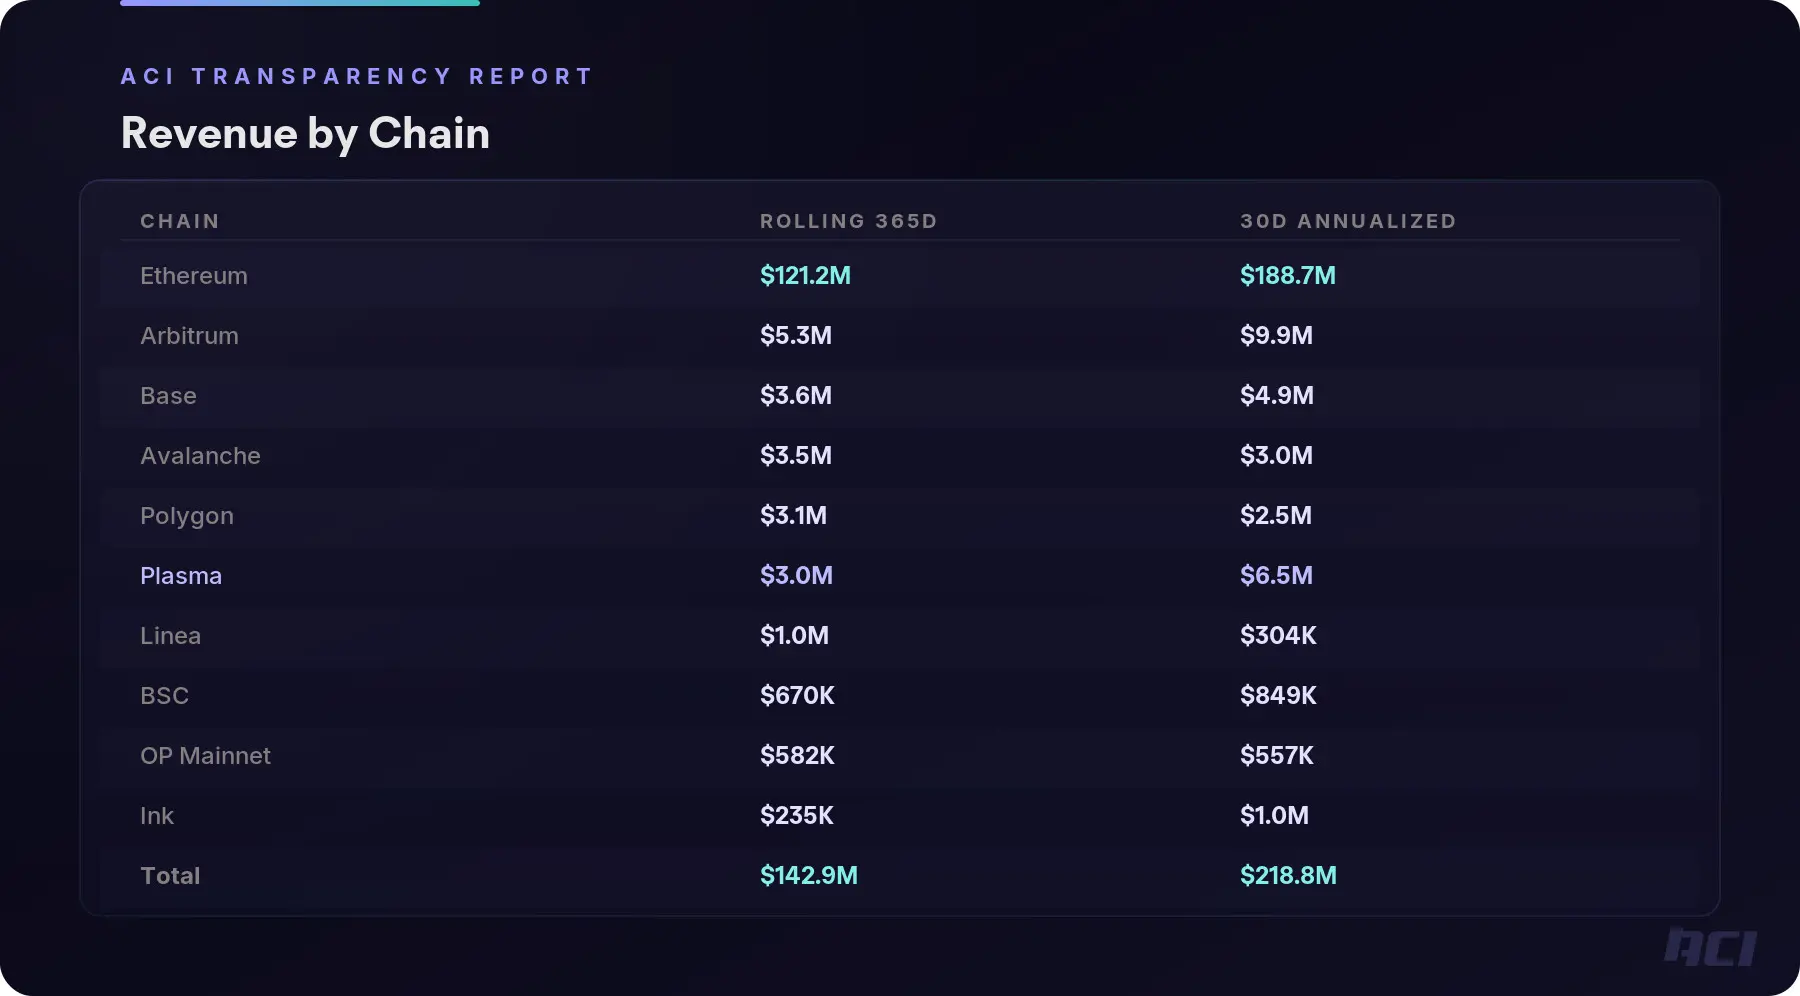Click Base's $3.6M rolling revenue
1800x996 pixels.
coord(795,396)
